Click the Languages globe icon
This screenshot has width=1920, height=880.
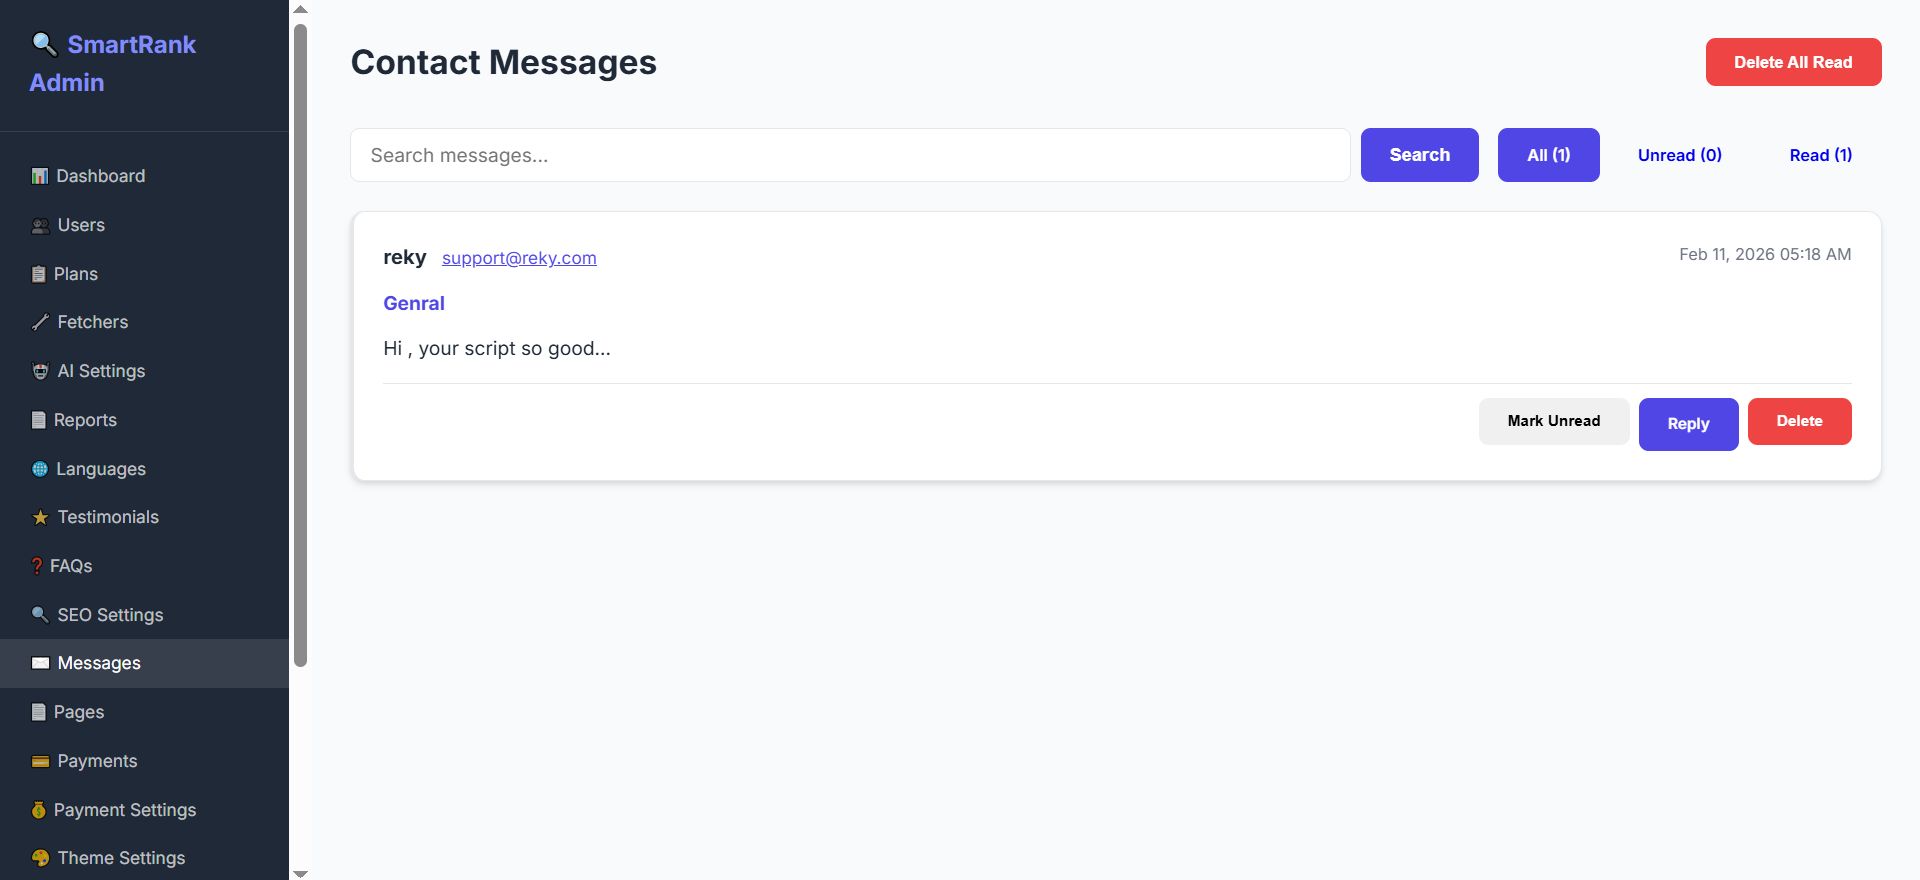(x=40, y=469)
